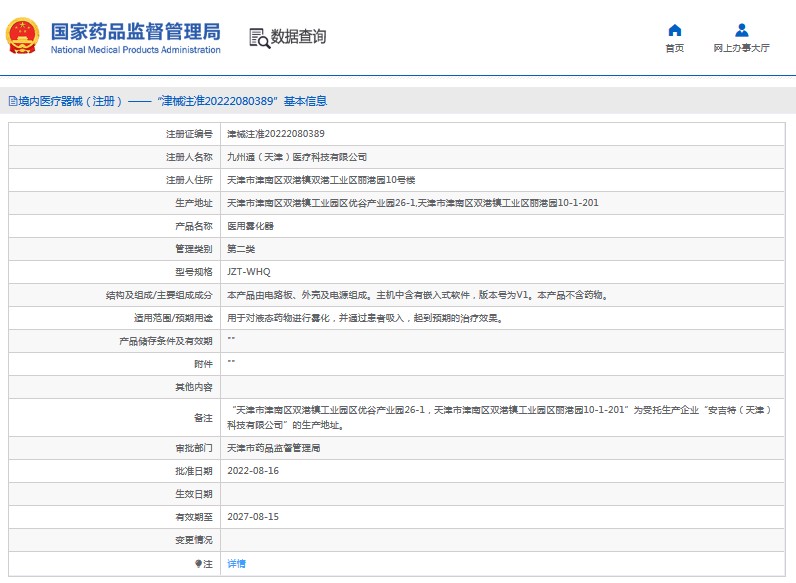796x583 pixels.
Task: Click the 天津市药品监督管理局 approving department cell
Action: click(274, 448)
